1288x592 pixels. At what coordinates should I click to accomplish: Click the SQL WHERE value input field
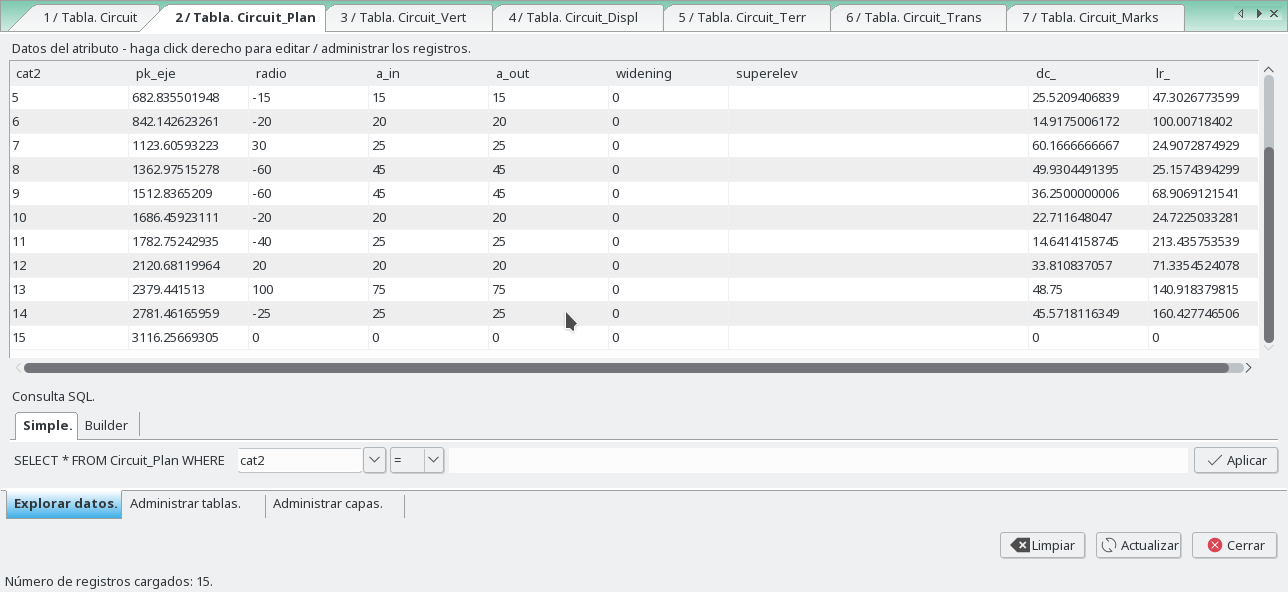pyautogui.click(x=818, y=460)
